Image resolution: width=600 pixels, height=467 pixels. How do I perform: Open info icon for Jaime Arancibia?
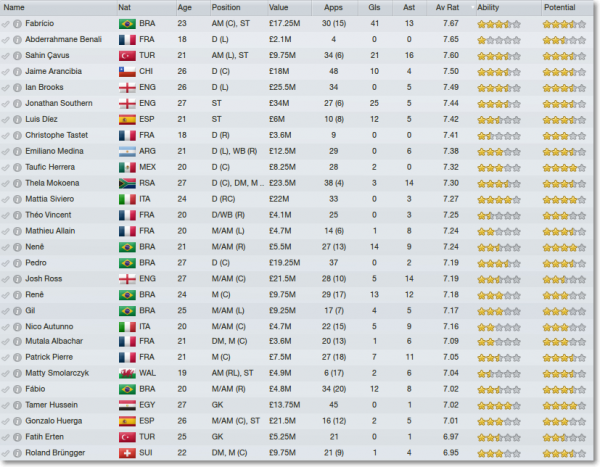(17, 72)
